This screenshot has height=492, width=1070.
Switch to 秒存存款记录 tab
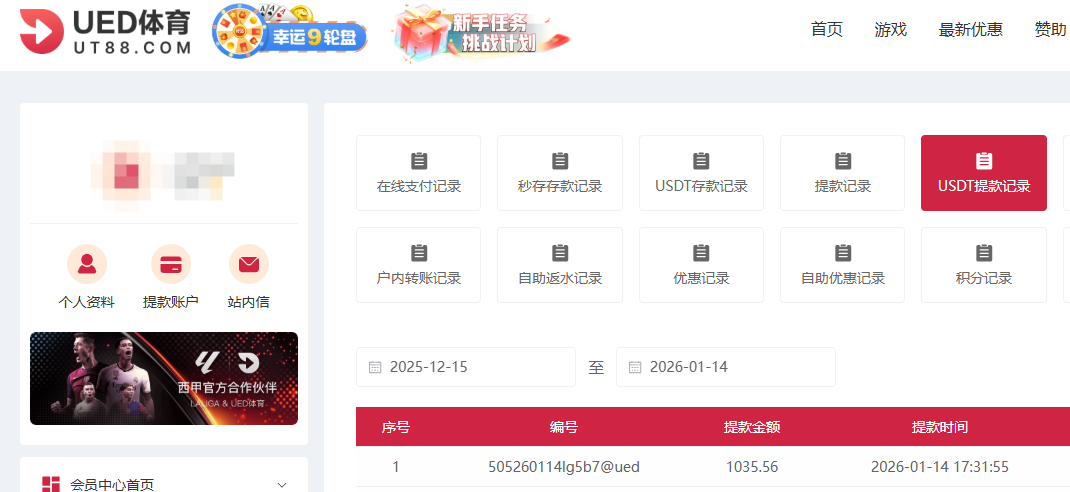559,173
